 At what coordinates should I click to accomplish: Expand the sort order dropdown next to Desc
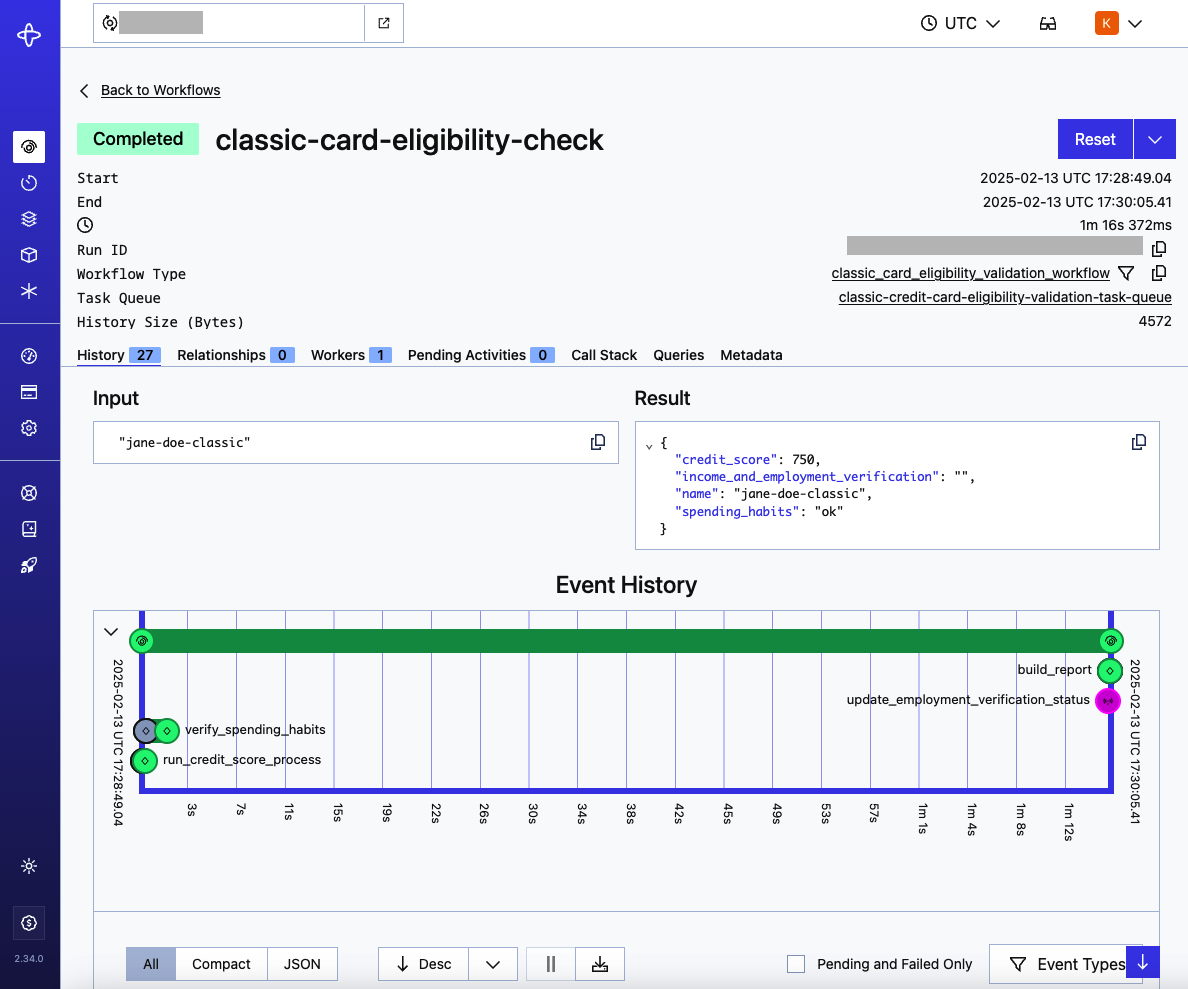(x=493, y=963)
